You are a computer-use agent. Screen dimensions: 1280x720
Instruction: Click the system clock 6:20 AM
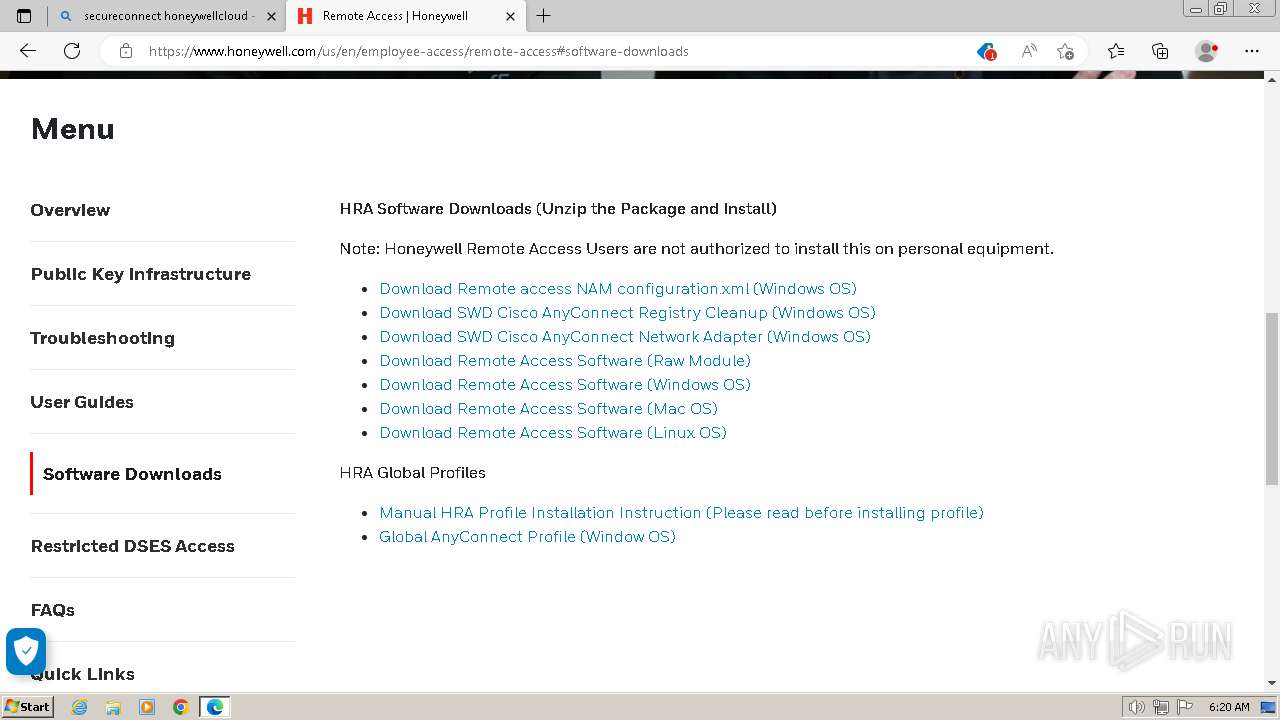(x=1229, y=707)
